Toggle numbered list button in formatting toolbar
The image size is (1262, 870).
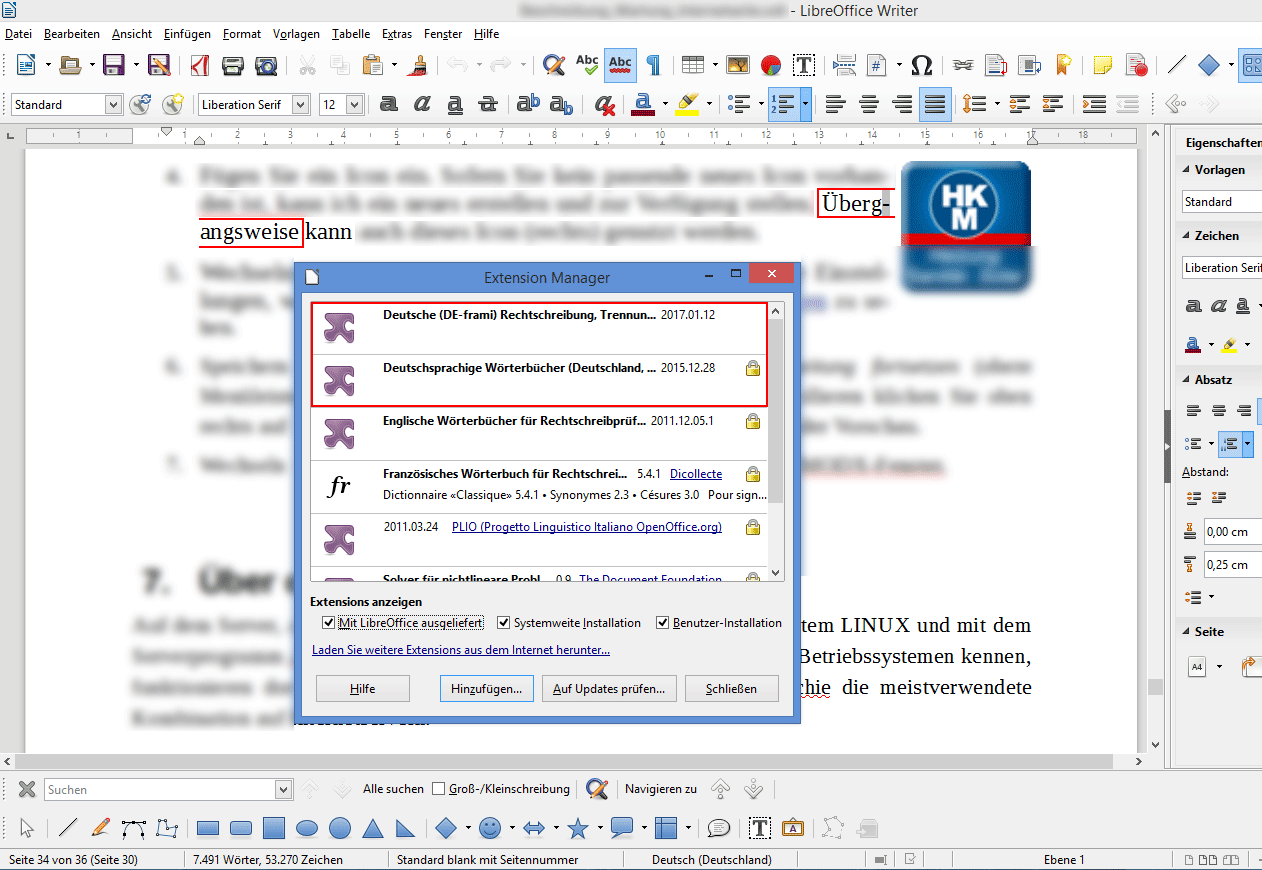tap(782, 104)
